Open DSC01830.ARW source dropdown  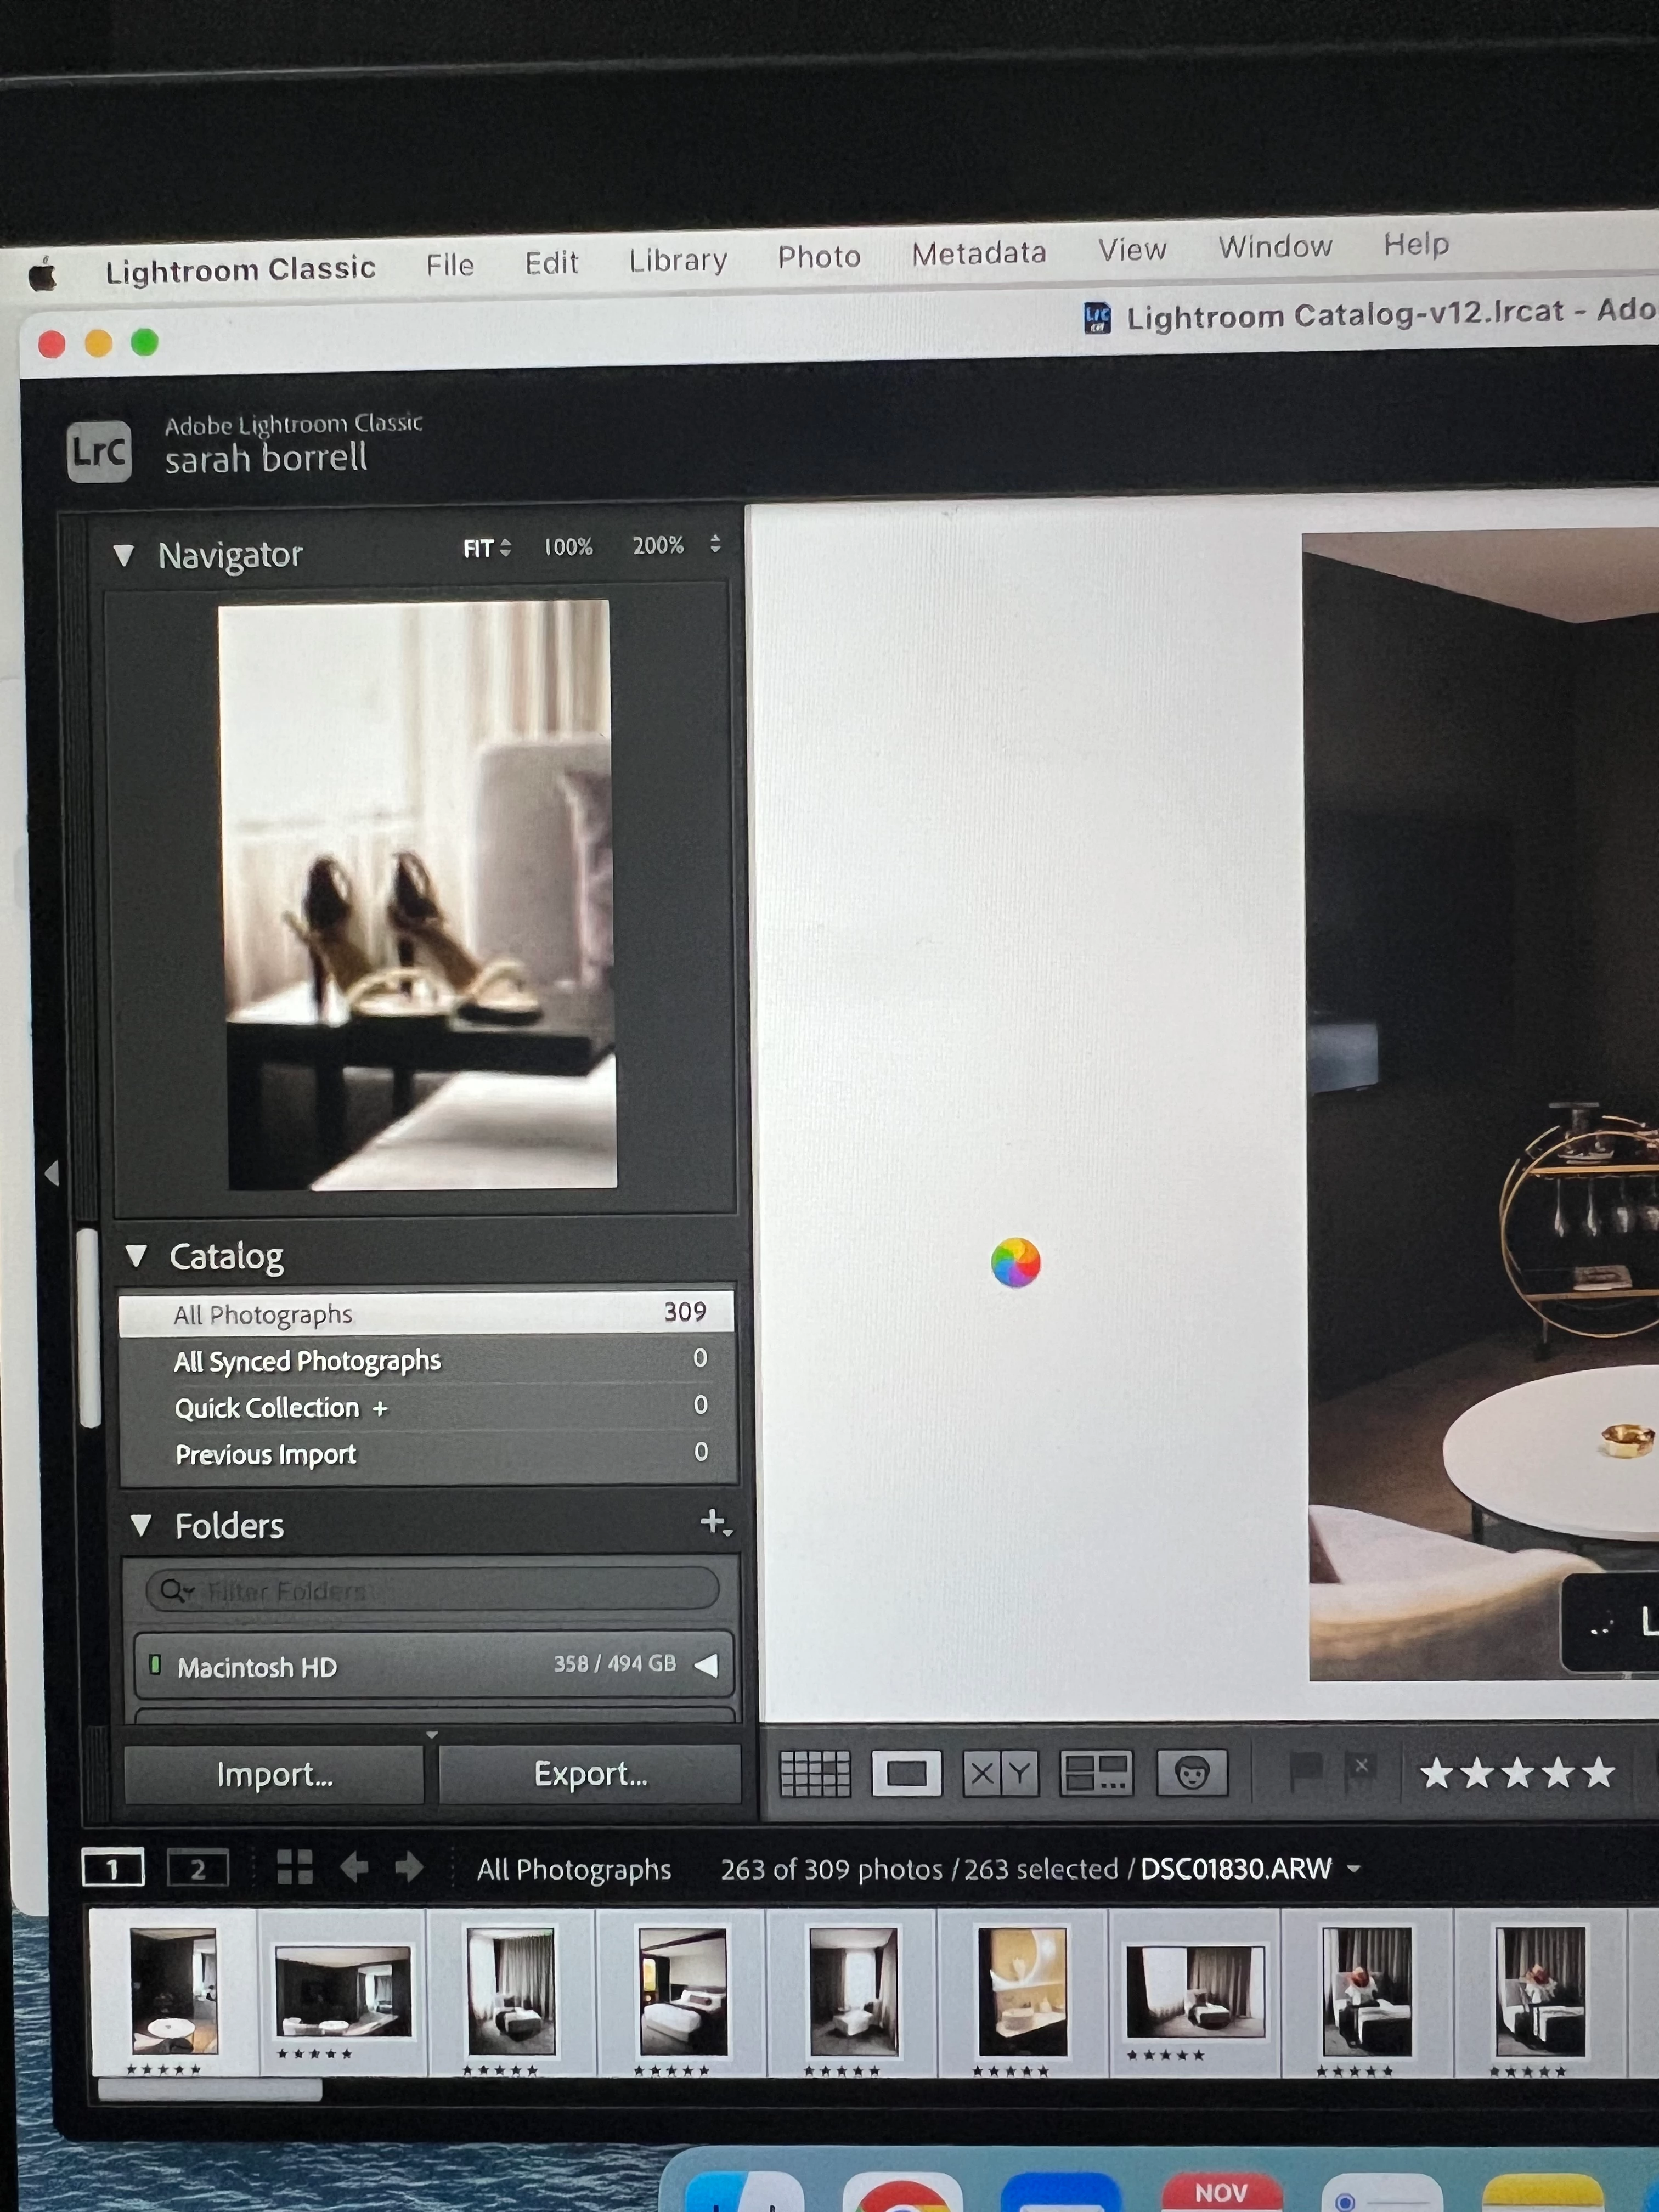click(x=1354, y=1868)
